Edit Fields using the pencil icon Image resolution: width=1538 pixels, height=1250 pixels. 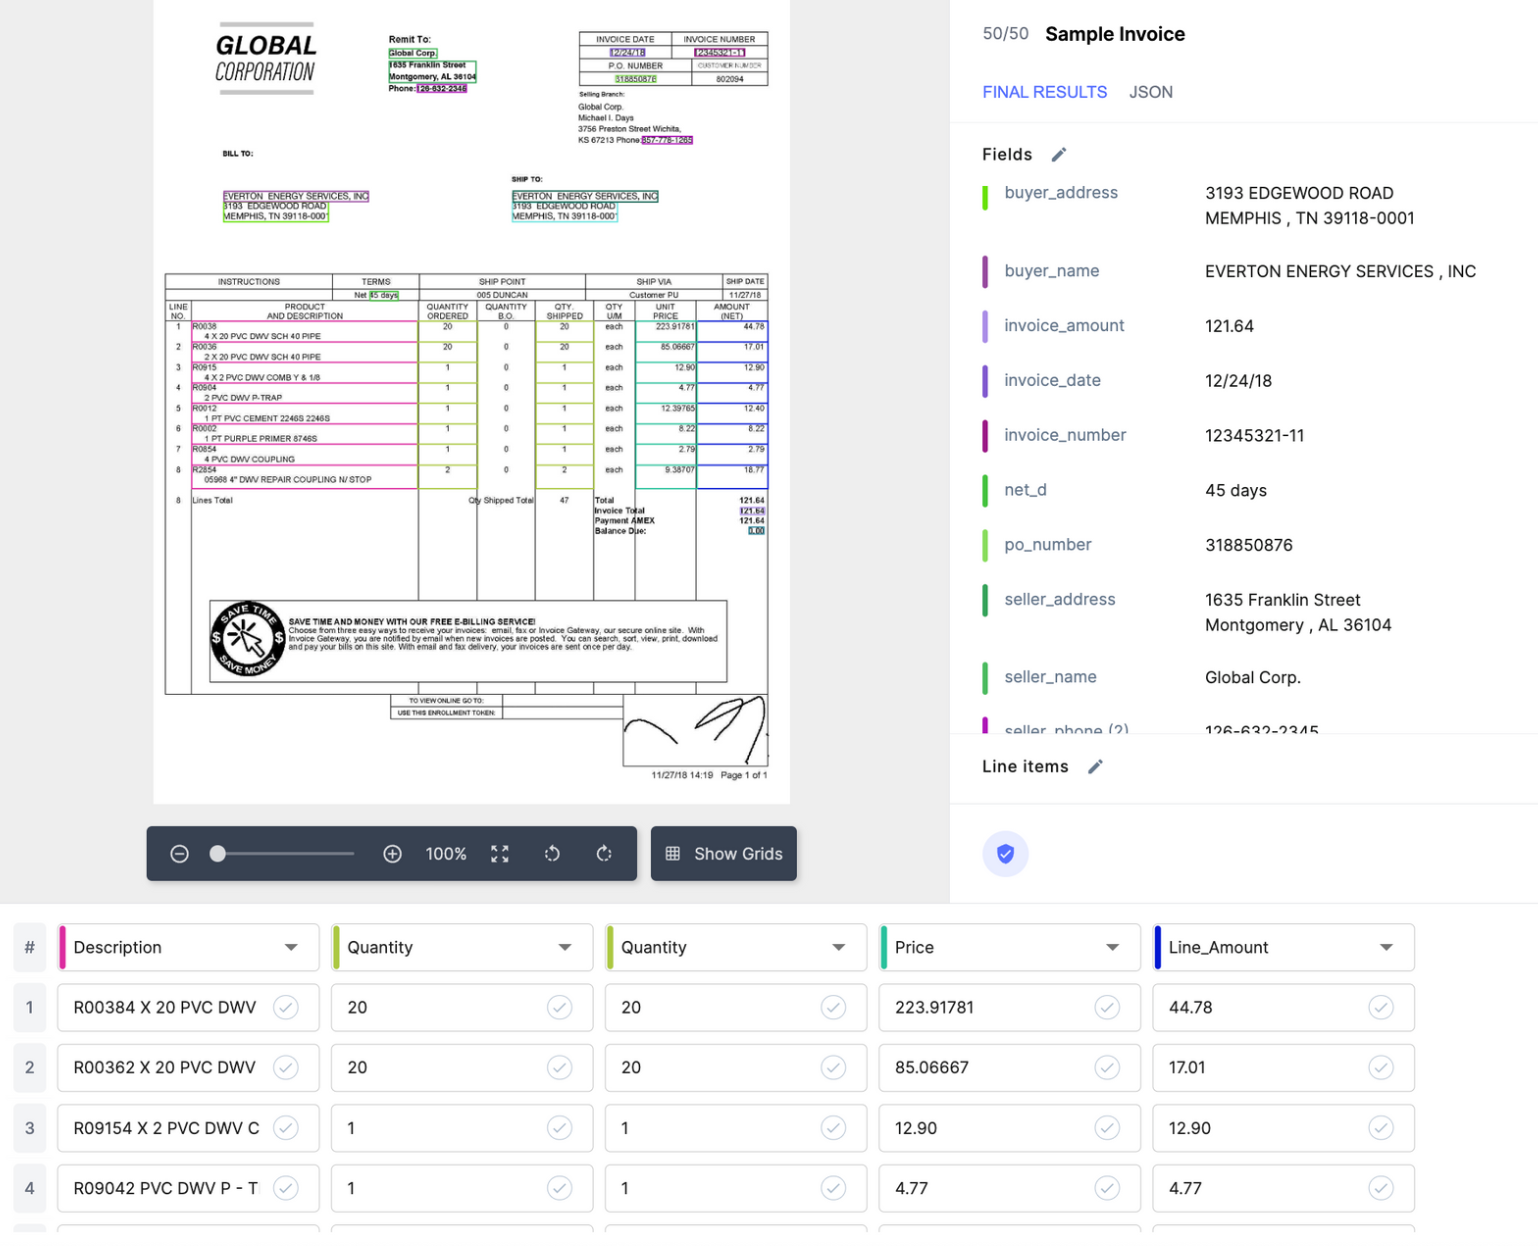point(1059,154)
